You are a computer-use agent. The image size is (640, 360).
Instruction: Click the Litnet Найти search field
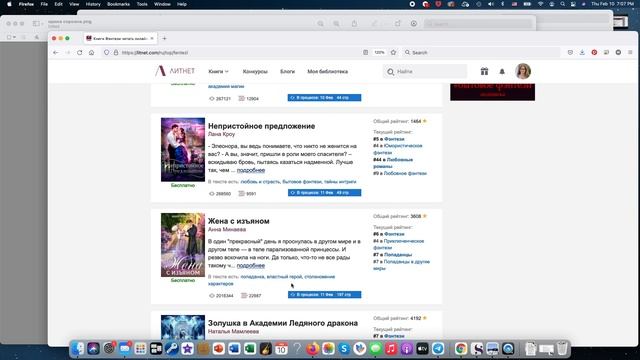click(425, 72)
